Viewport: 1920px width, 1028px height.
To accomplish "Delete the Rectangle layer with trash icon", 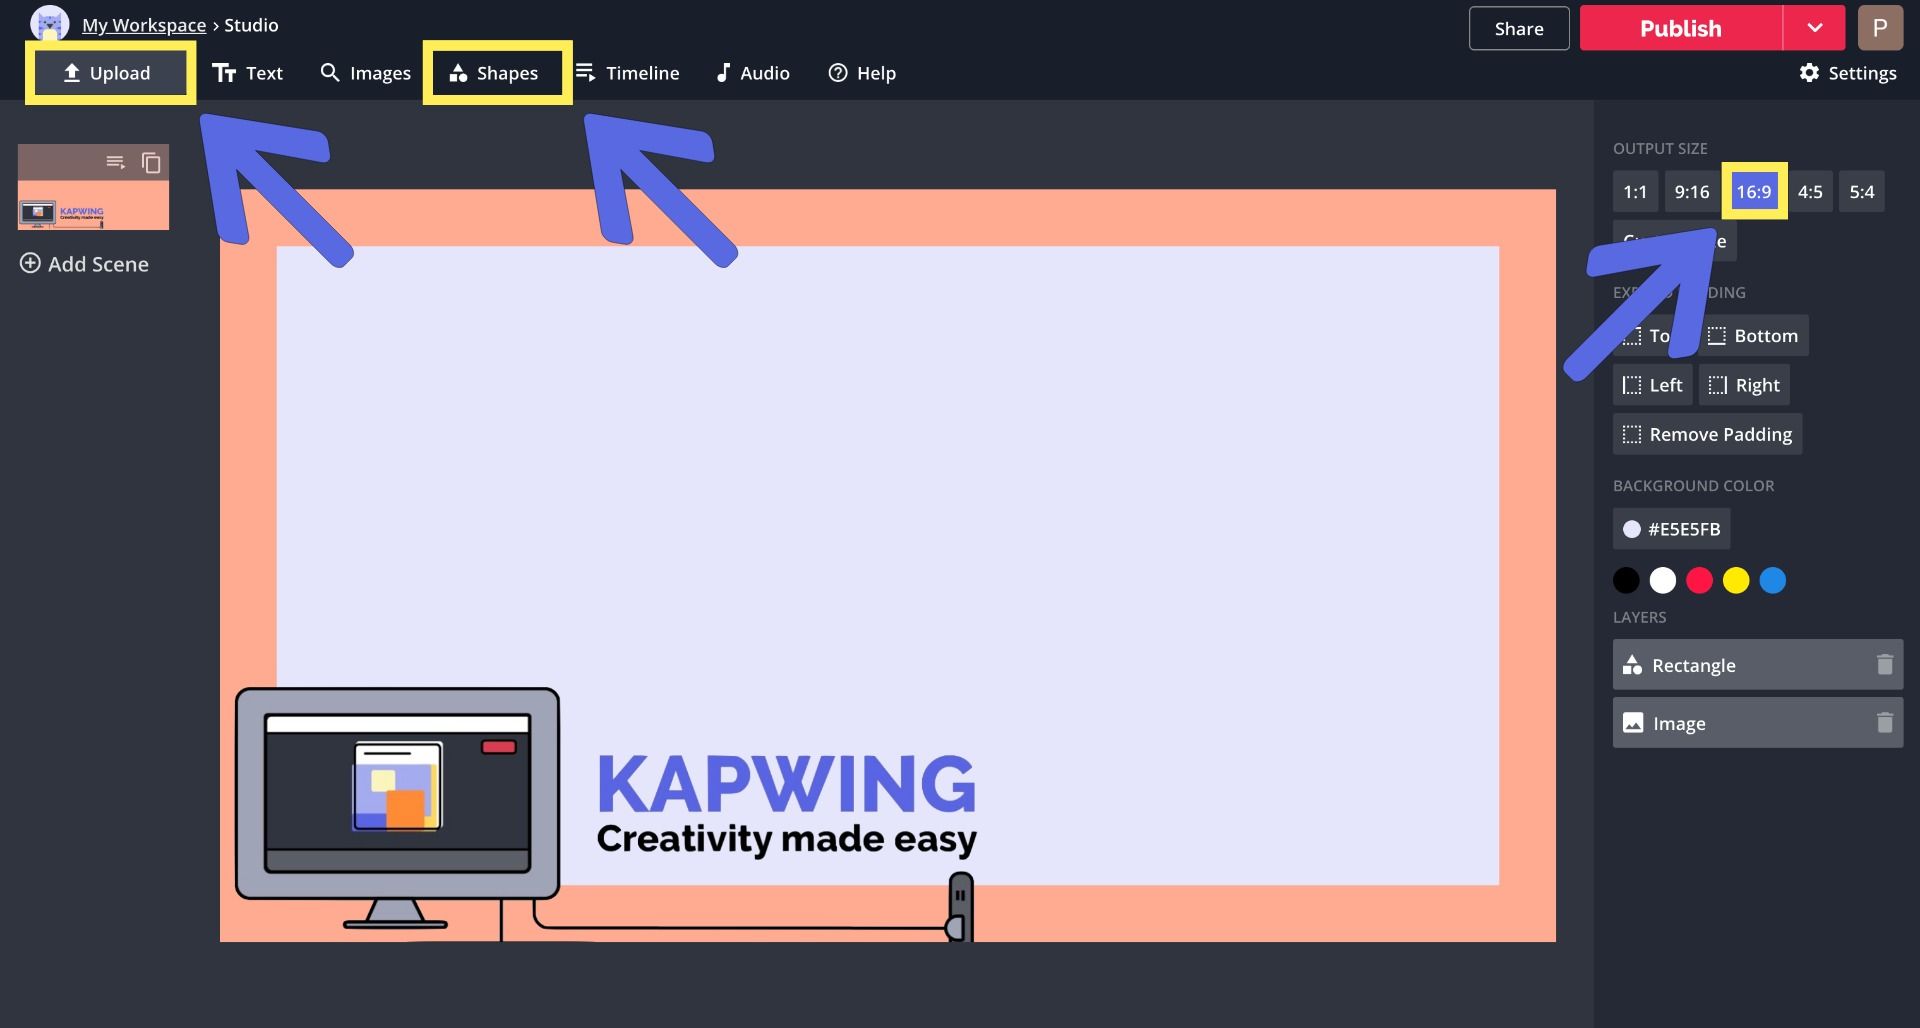I will coord(1884,665).
